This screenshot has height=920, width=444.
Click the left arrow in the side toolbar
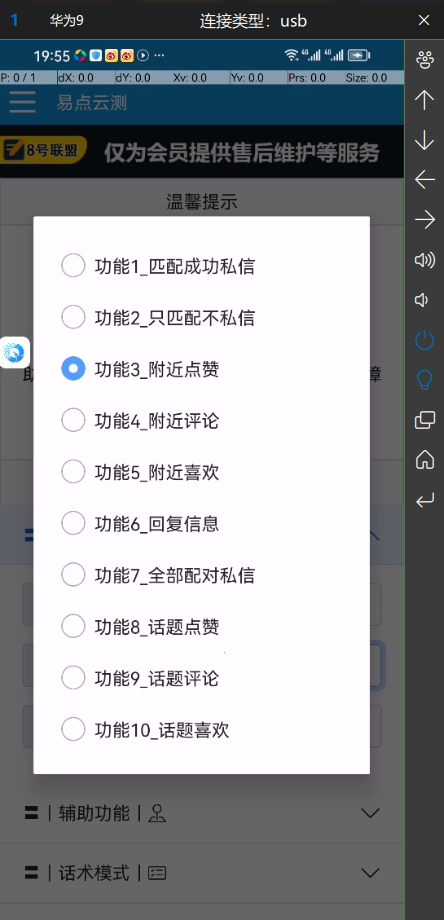click(x=424, y=180)
